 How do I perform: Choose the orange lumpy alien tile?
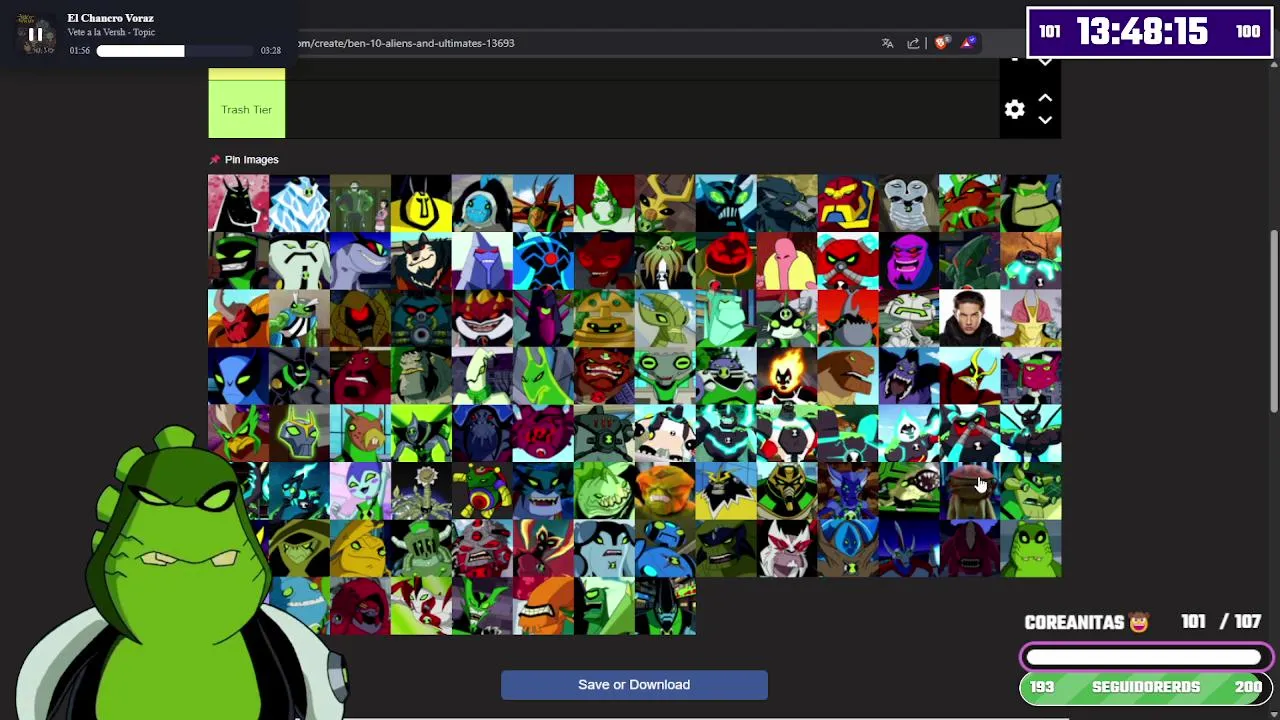pyautogui.click(x=665, y=491)
